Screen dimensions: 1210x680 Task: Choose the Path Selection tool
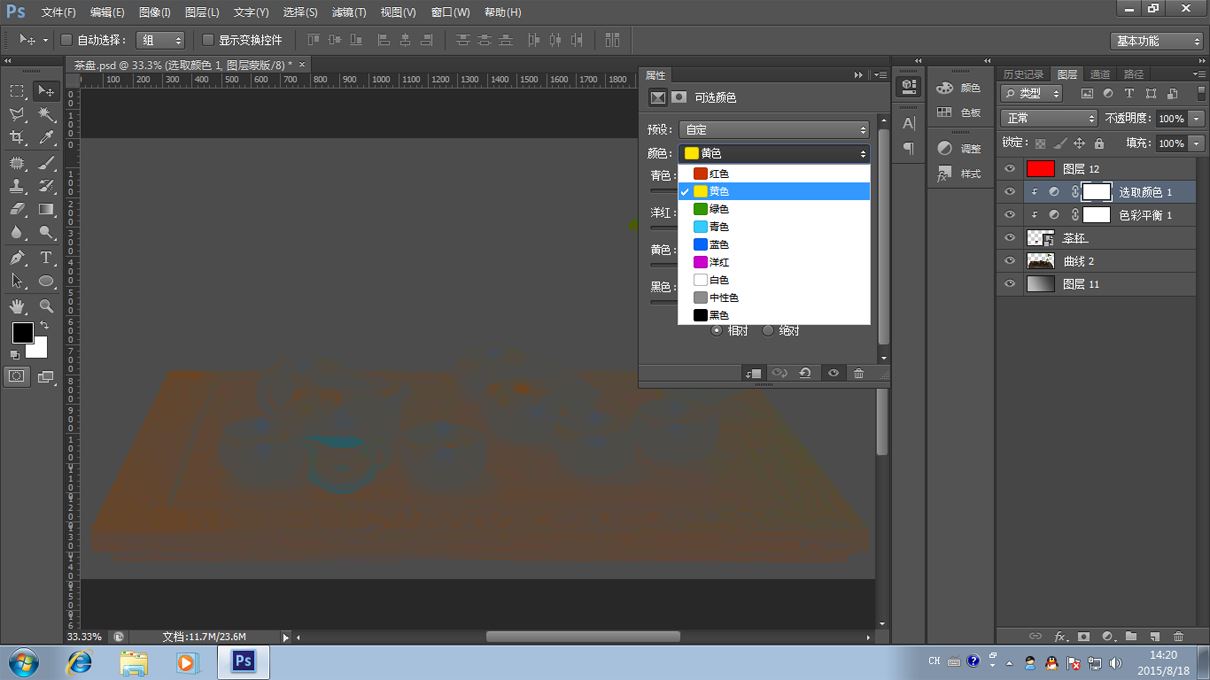17,282
